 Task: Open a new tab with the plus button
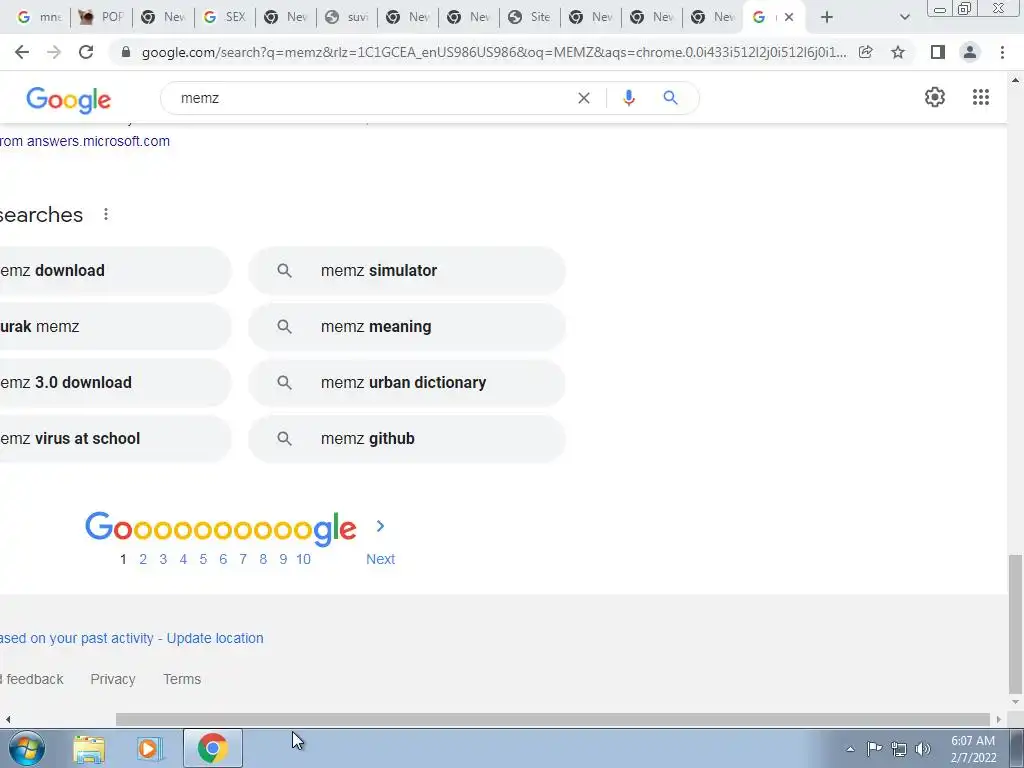(x=827, y=17)
